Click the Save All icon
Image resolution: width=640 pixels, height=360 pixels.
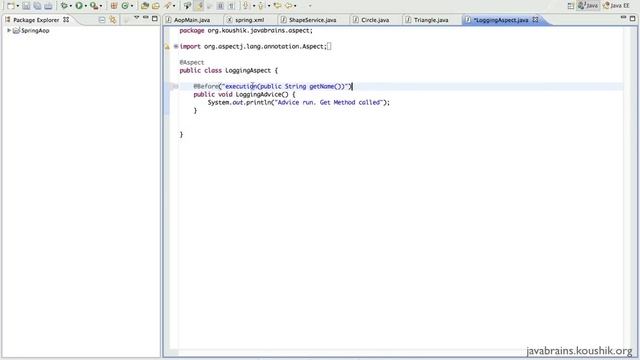(37, 6)
